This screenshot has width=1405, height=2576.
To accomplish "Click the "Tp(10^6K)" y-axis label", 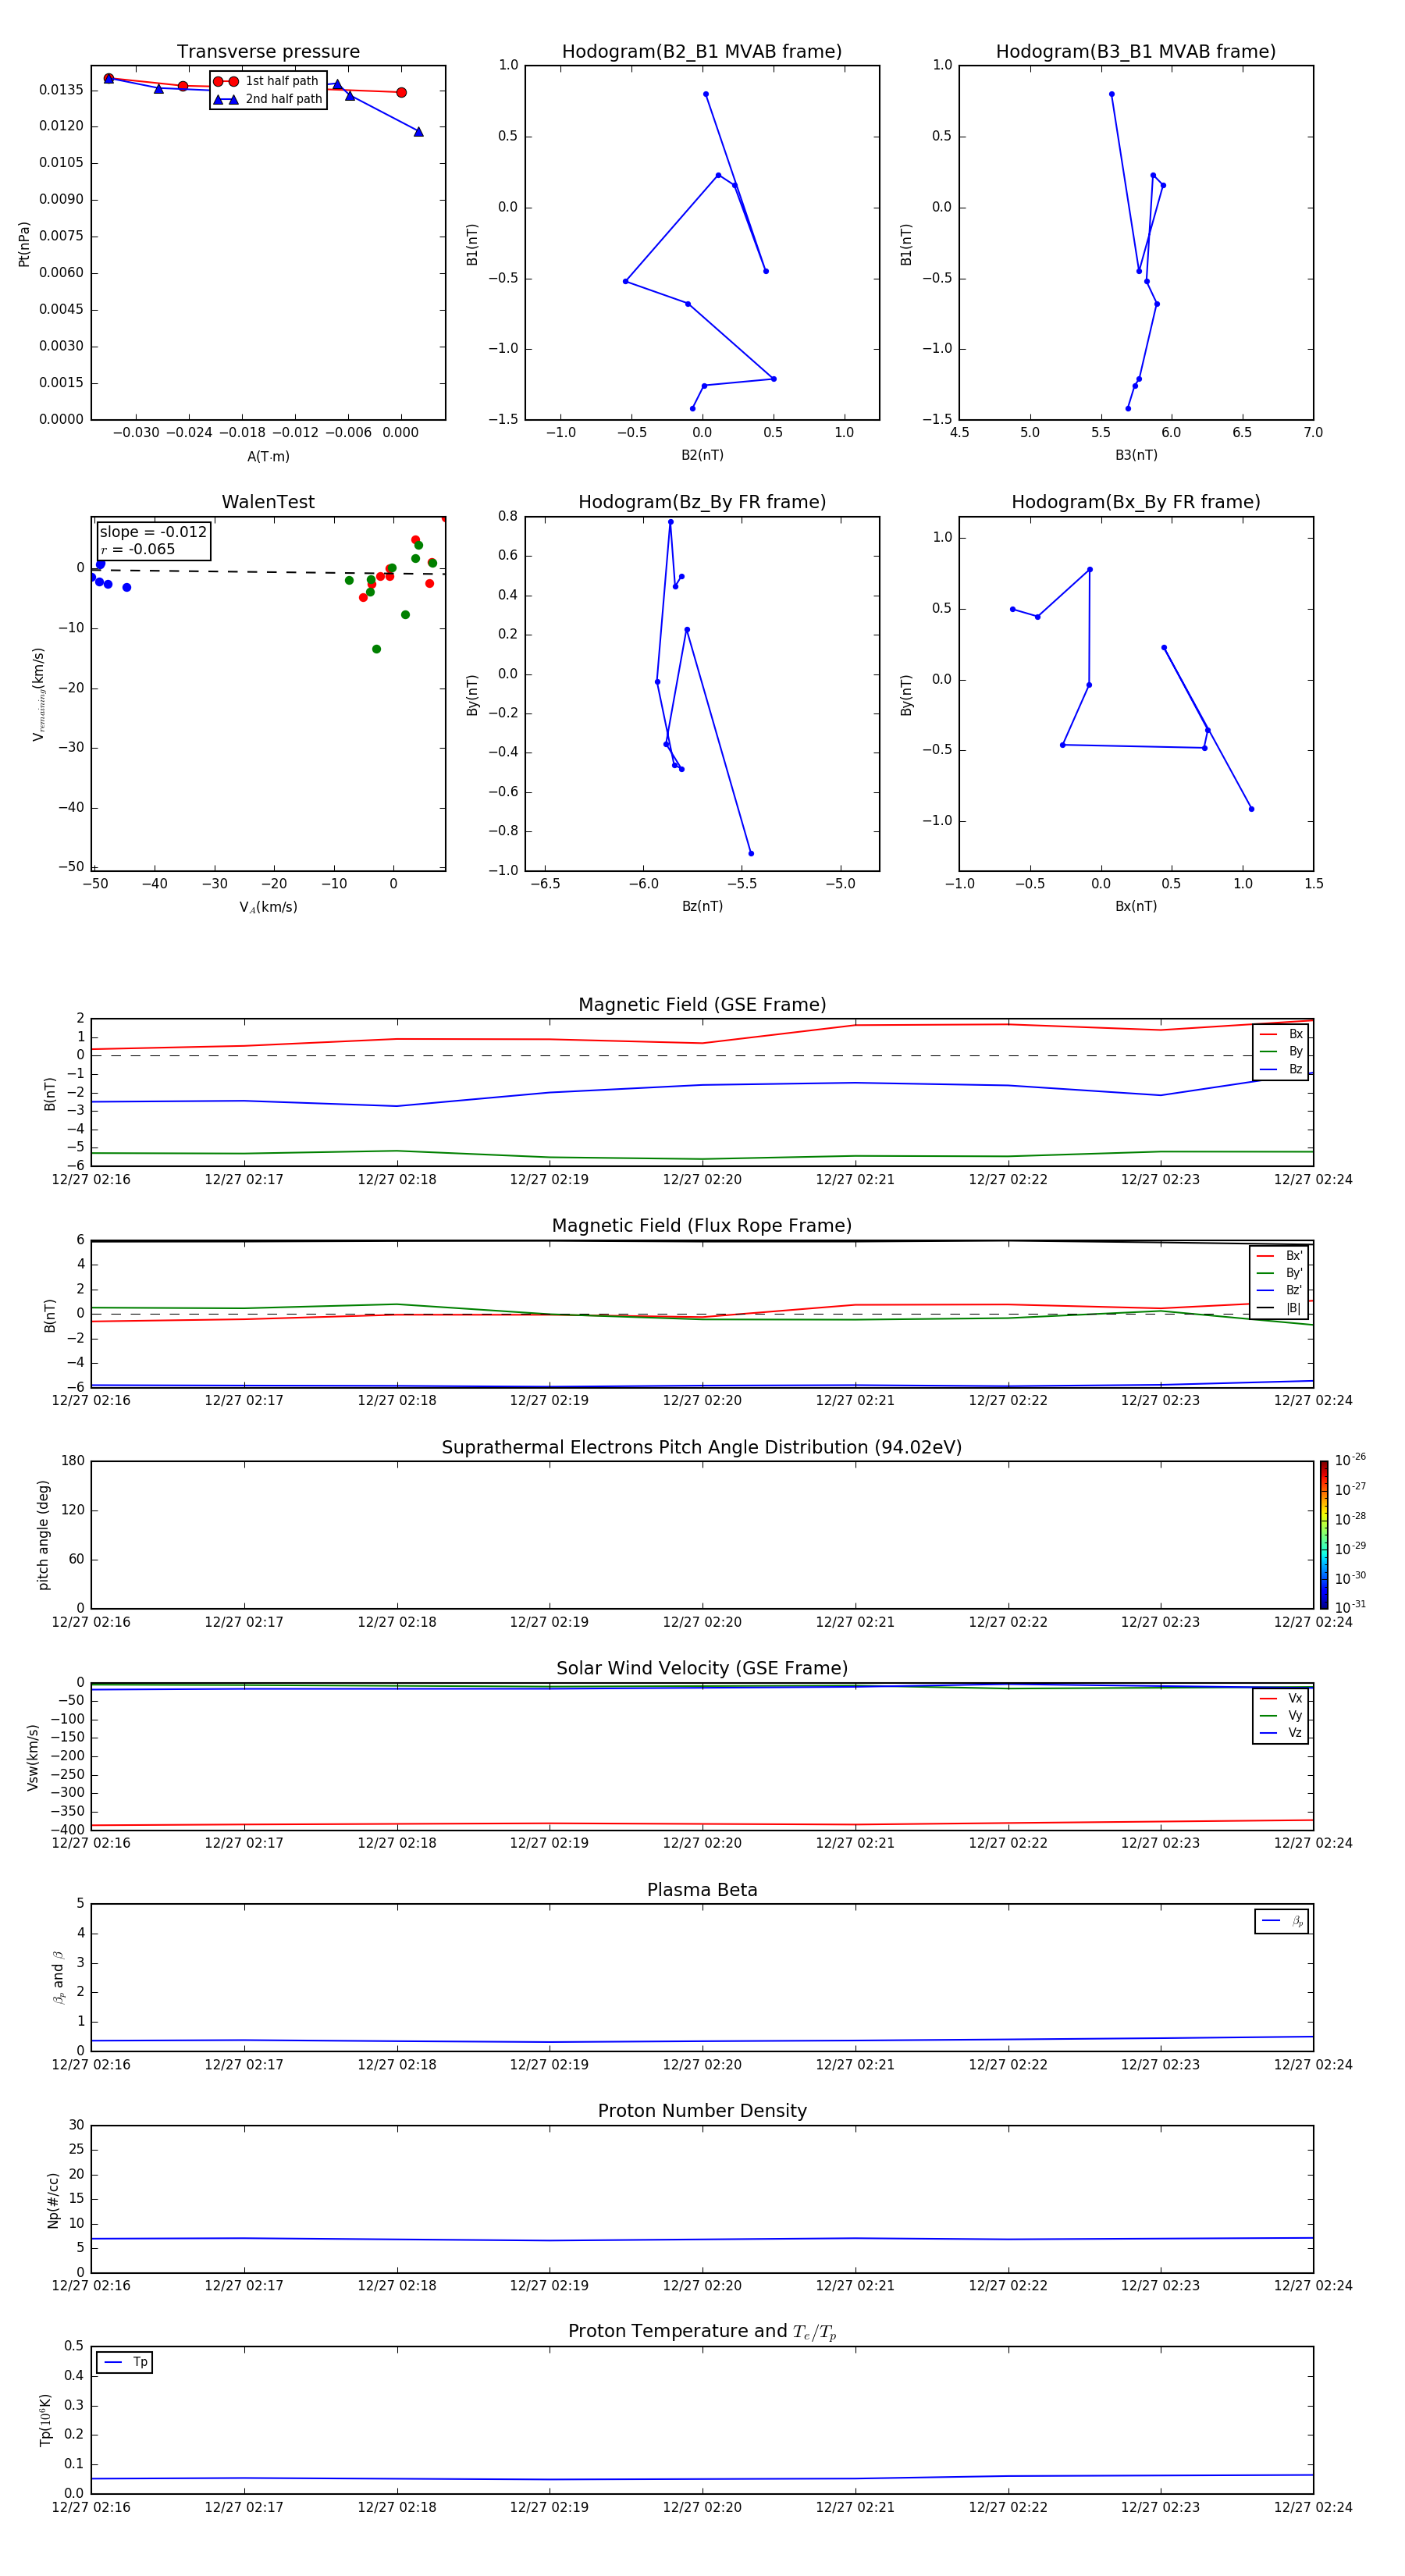I will tap(45, 2421).
